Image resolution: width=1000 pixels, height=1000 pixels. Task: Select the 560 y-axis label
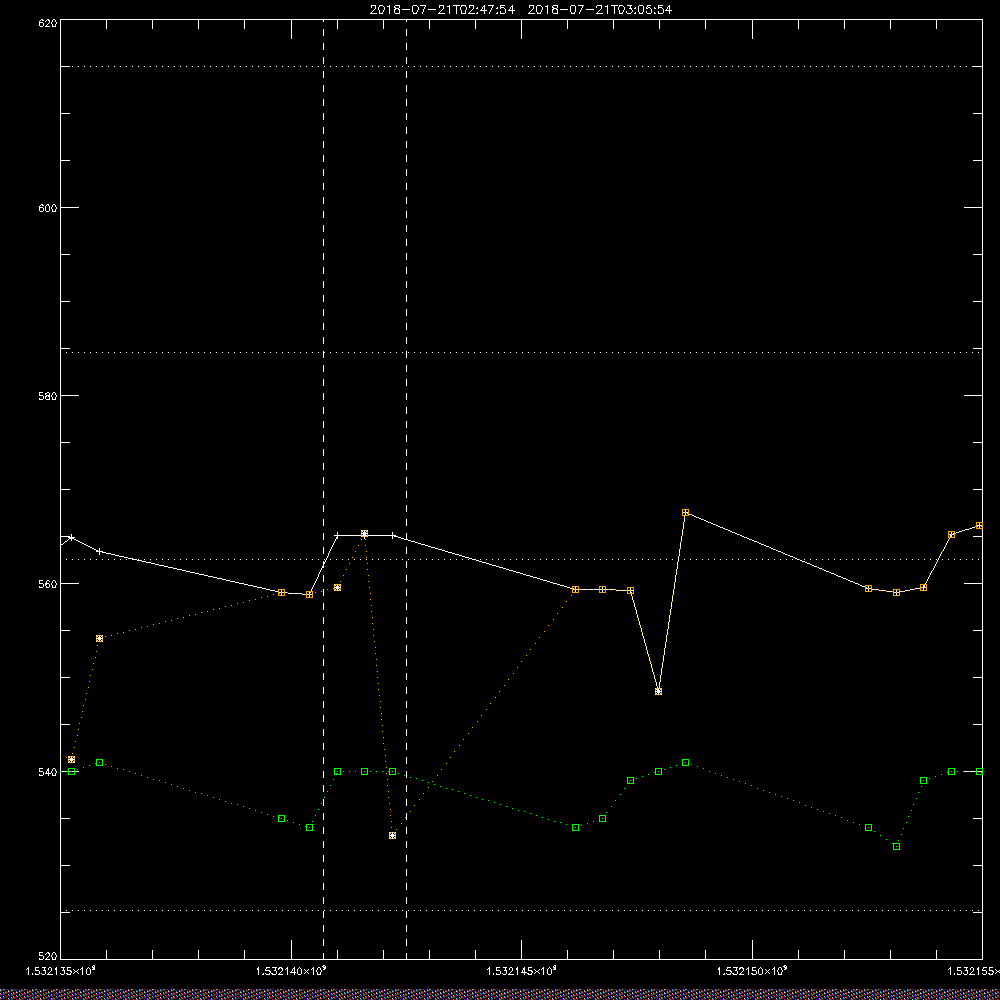pos(49,584)
